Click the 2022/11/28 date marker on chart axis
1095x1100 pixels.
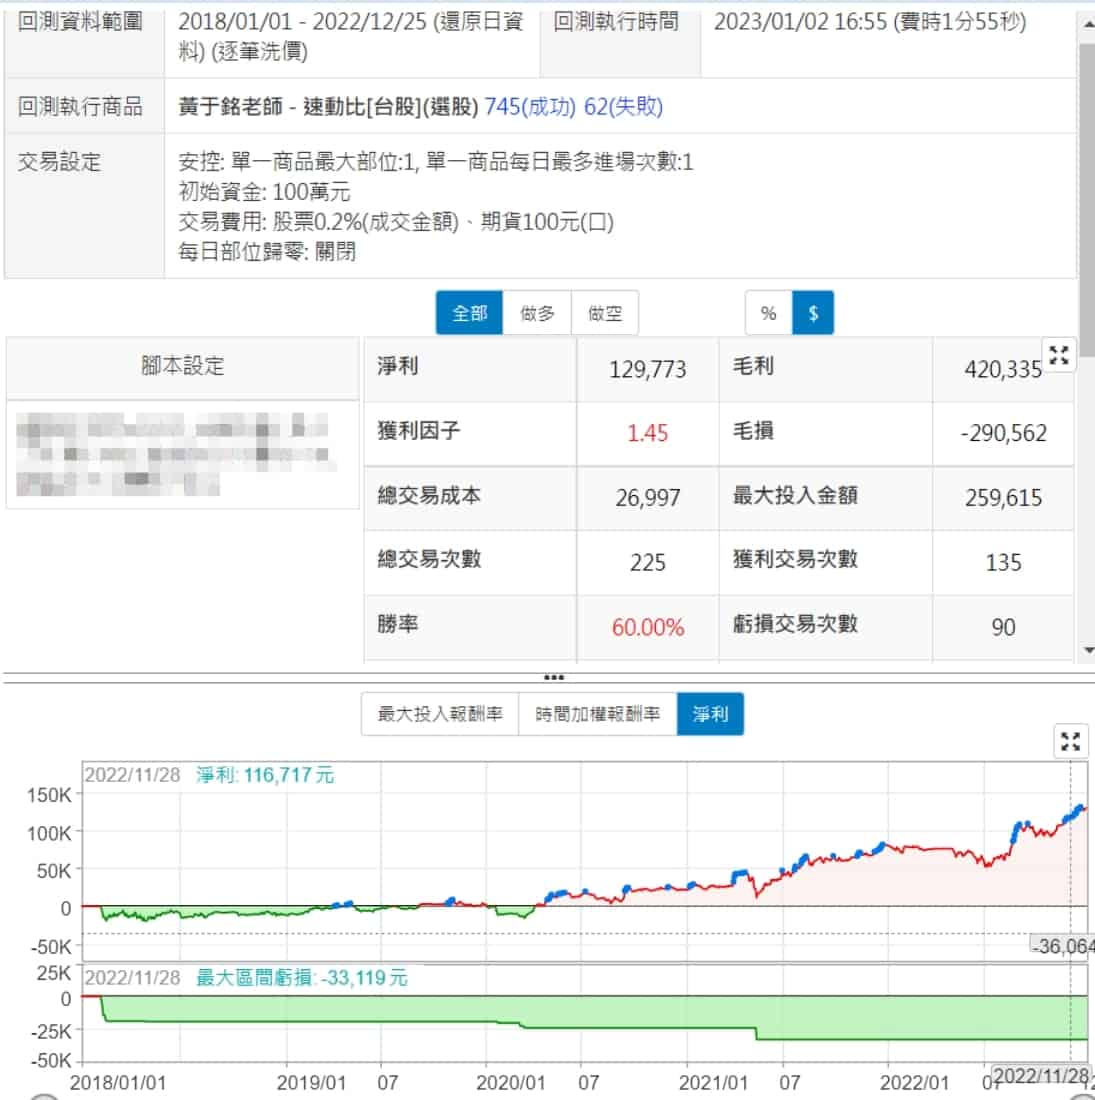tap(1041, 1075)
